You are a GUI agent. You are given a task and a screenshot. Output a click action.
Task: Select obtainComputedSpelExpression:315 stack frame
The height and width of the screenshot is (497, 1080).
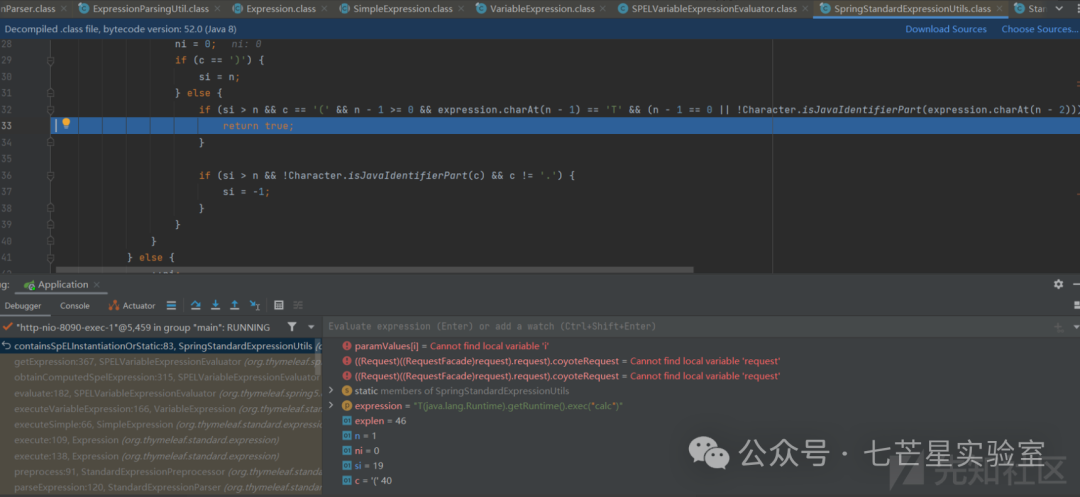(x=160, y=377)
